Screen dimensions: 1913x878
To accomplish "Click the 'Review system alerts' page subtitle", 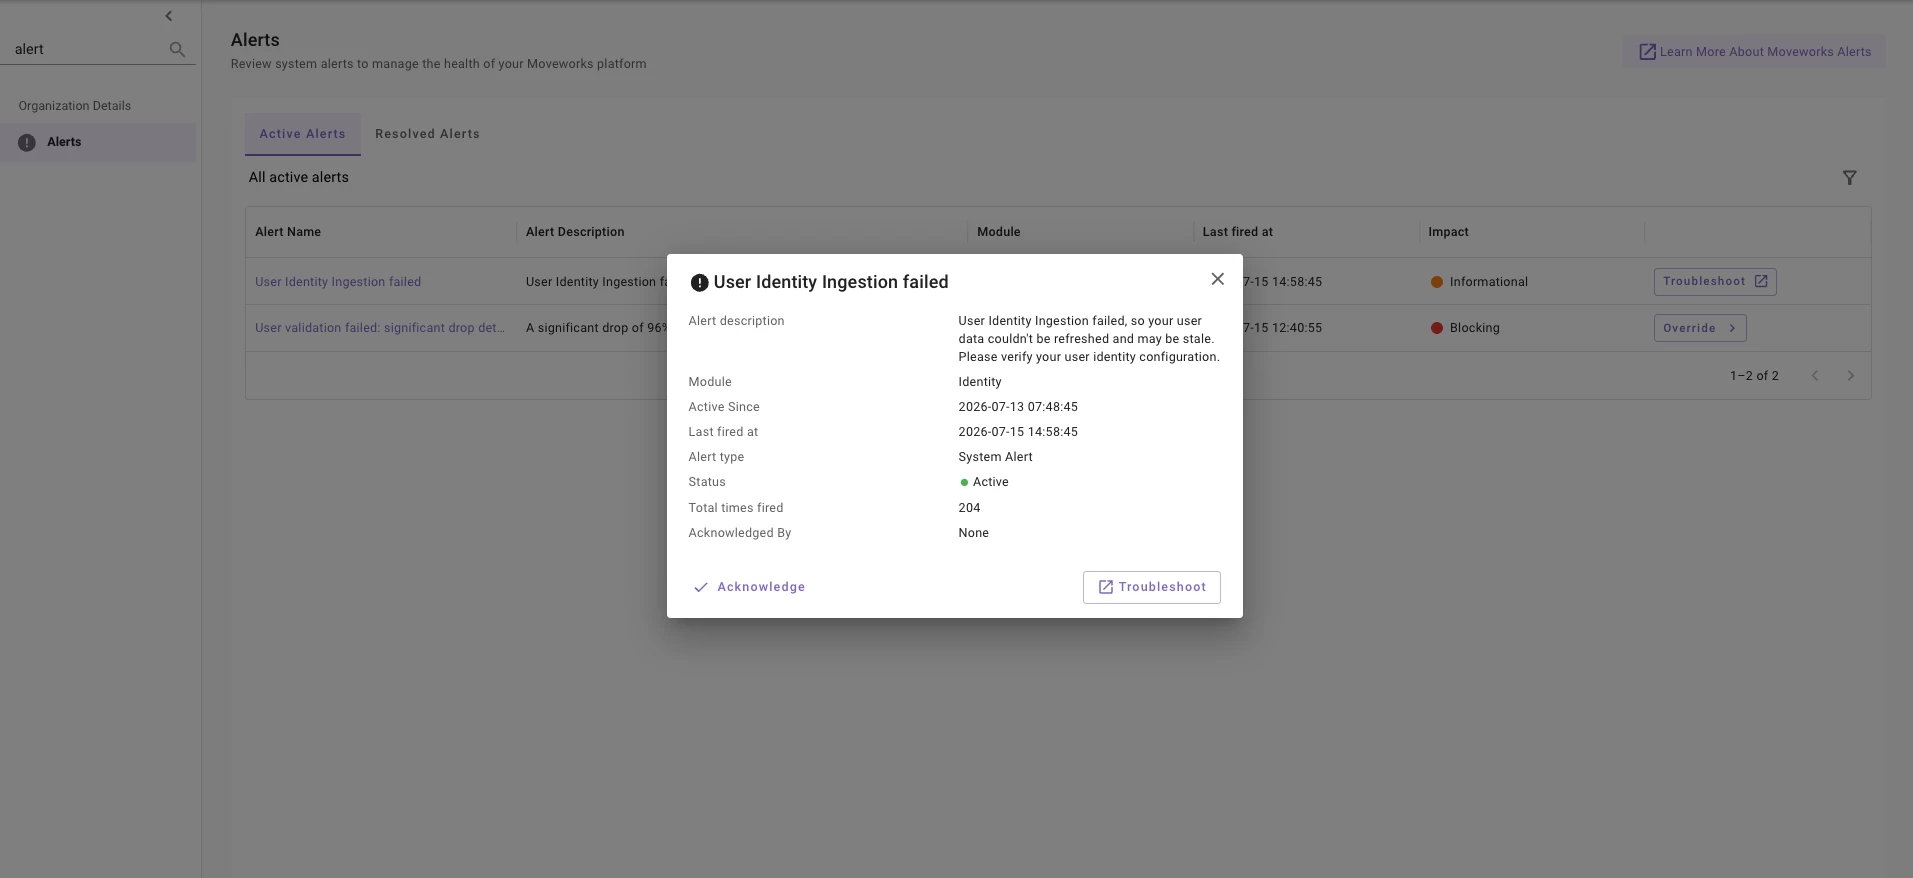I will 439,64.
